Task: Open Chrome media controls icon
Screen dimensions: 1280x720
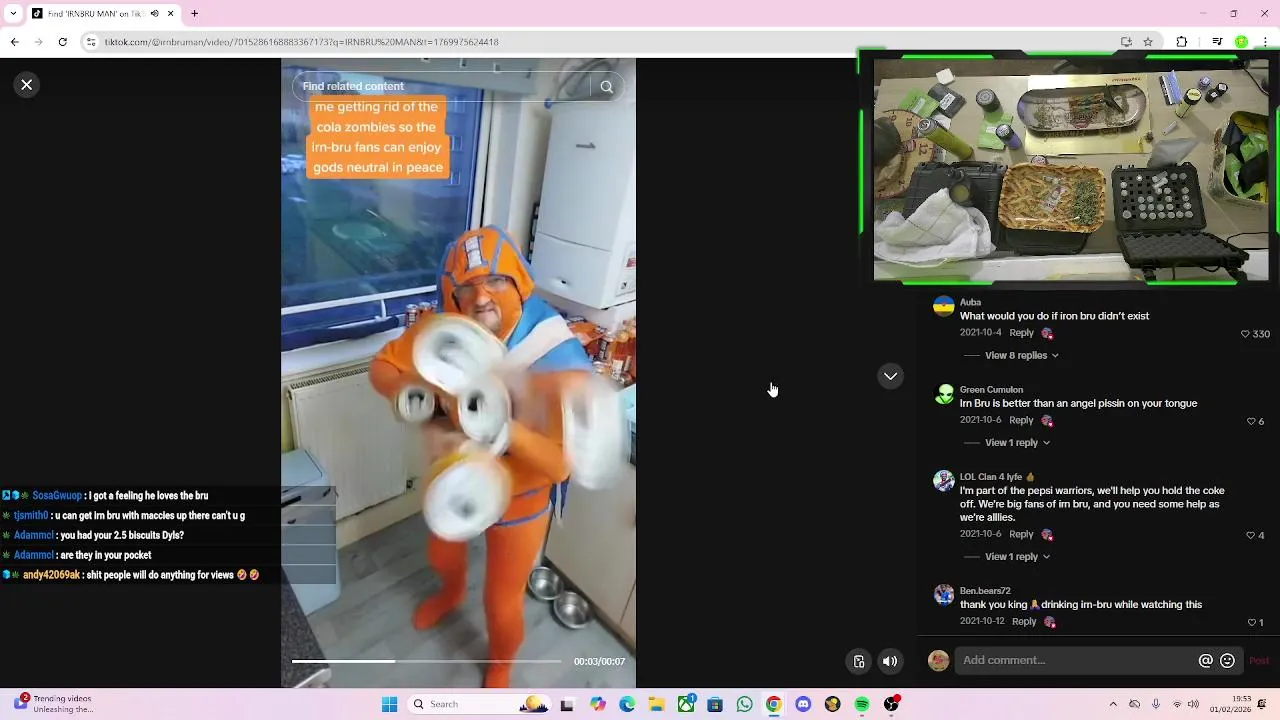Action: pos(1217,42)
